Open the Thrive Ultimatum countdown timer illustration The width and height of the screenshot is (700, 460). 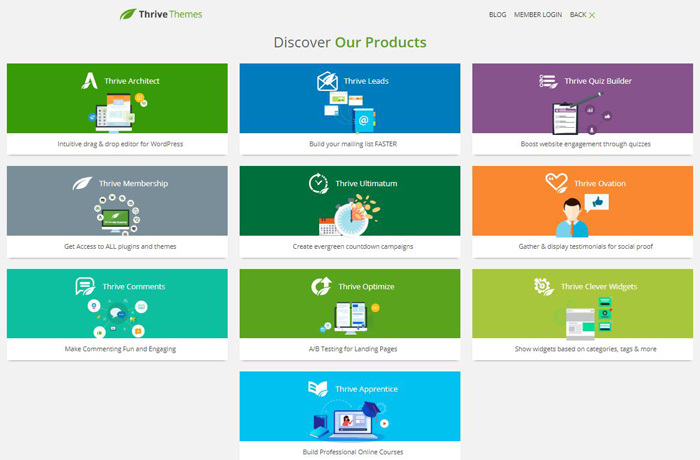point(350,215)
